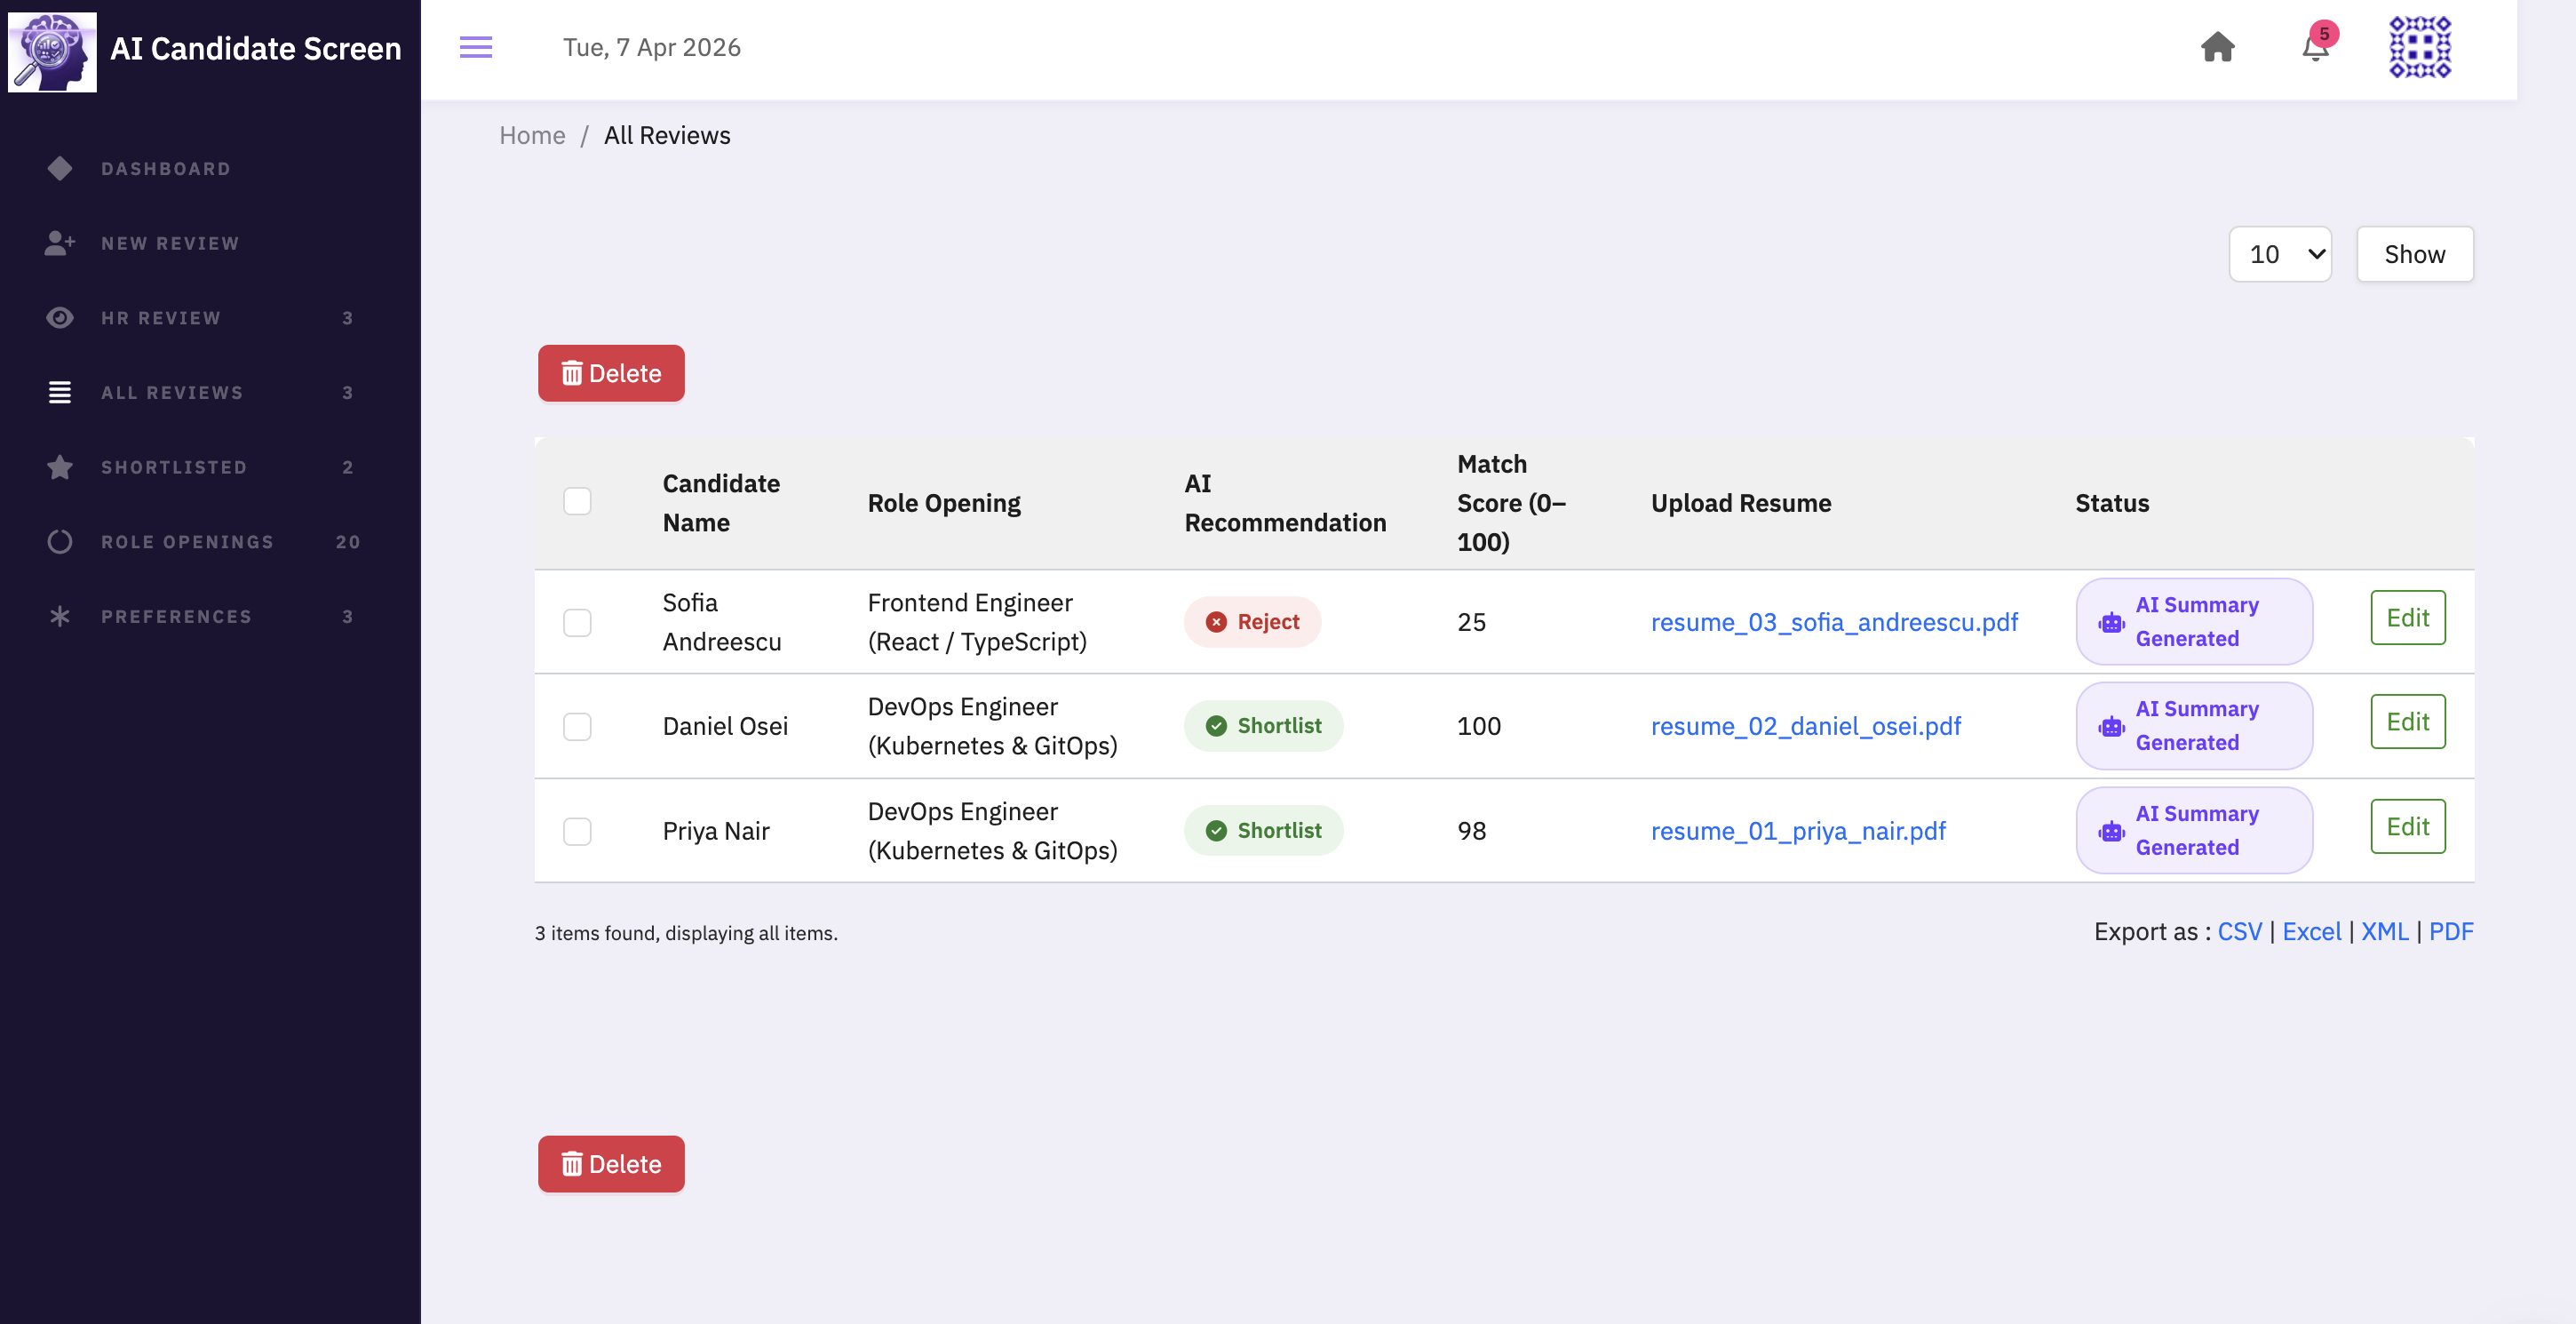Export the table as CSV
The width and height of the screenshot is (2576, 1324).
(2238, 932)
